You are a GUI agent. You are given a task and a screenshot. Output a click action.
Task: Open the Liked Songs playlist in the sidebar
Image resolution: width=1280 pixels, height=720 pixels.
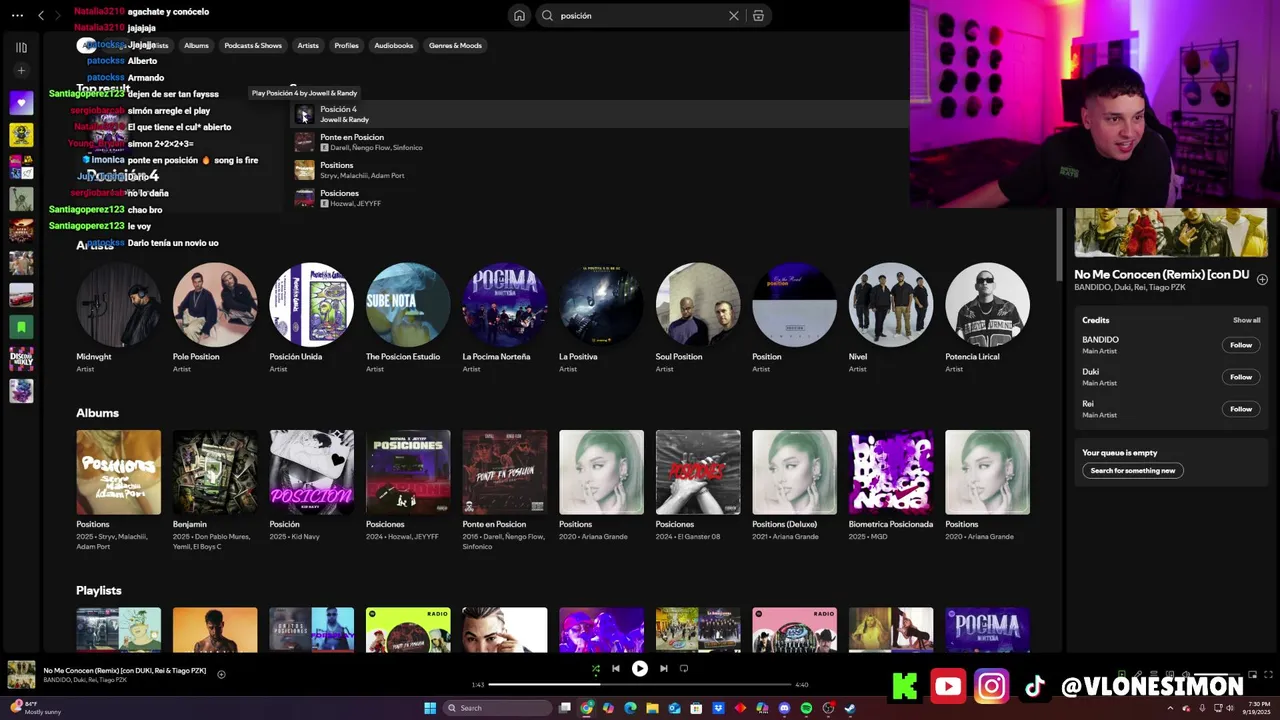pyautogui.click(x=21, y=103)
